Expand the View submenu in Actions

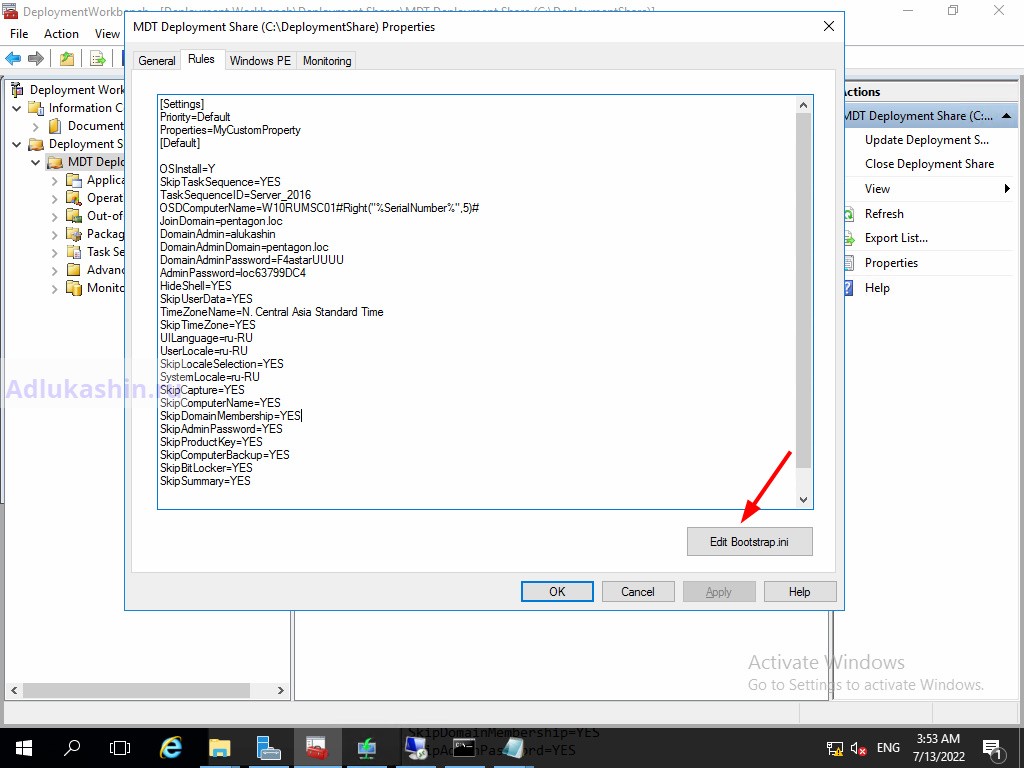tap(1007, 189)
